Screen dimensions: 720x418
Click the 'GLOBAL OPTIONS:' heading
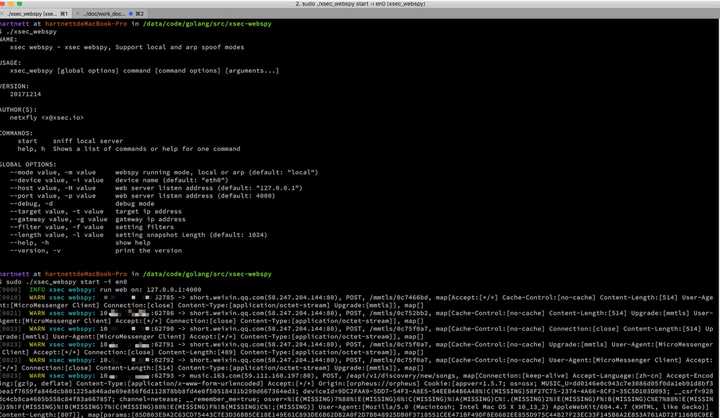click(x=28, y=164)
